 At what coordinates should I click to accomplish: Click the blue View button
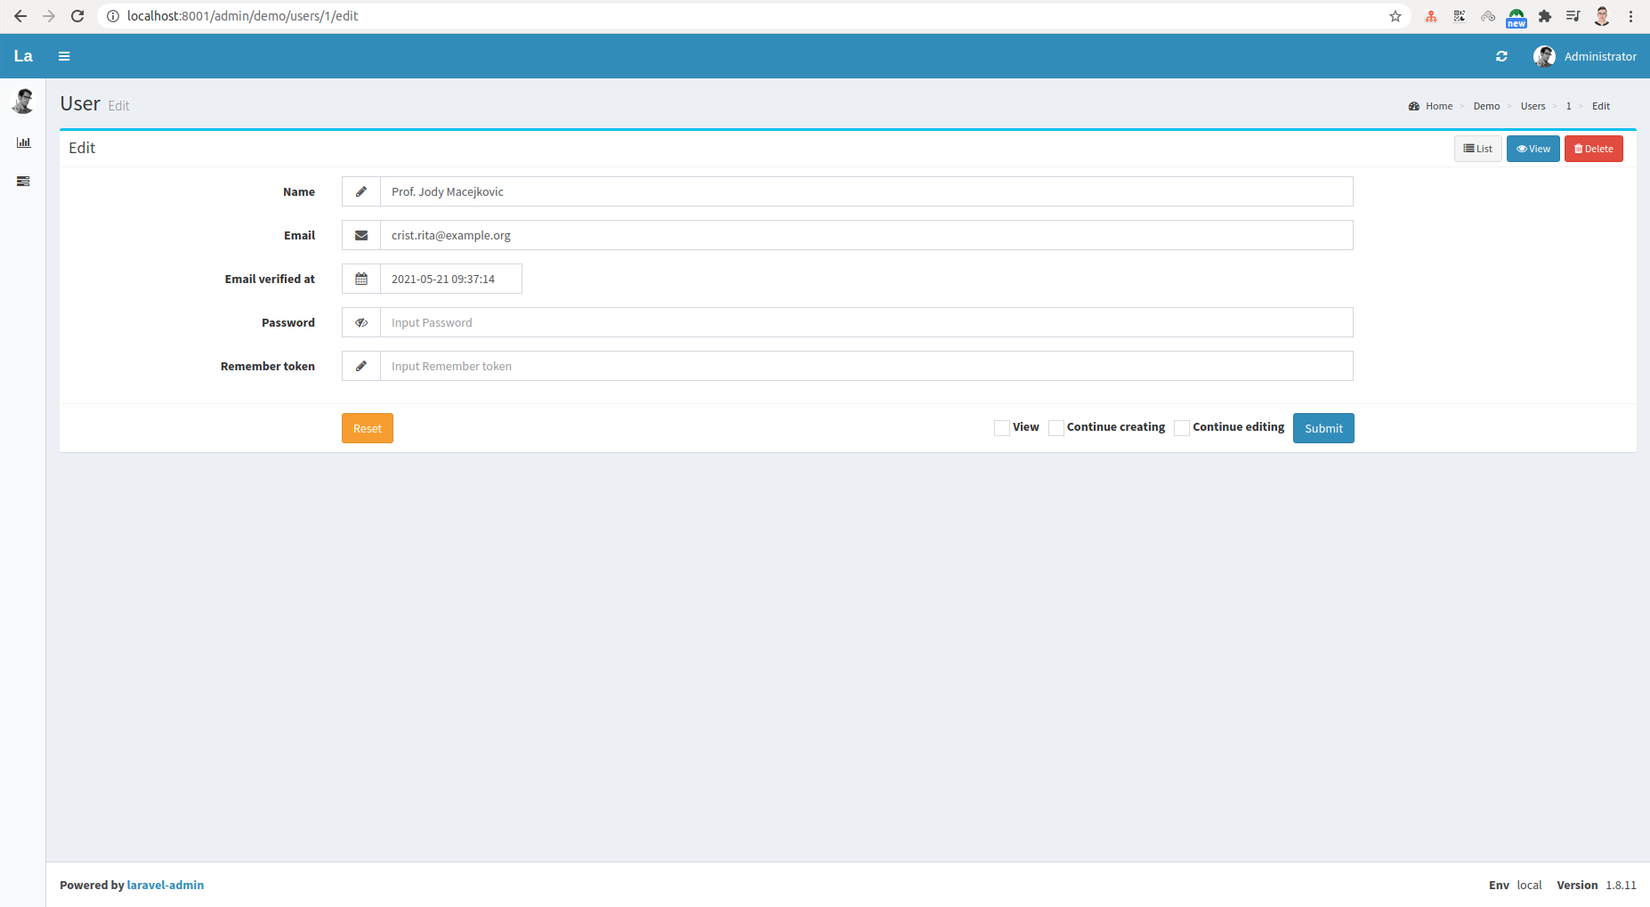(1533, 148)
